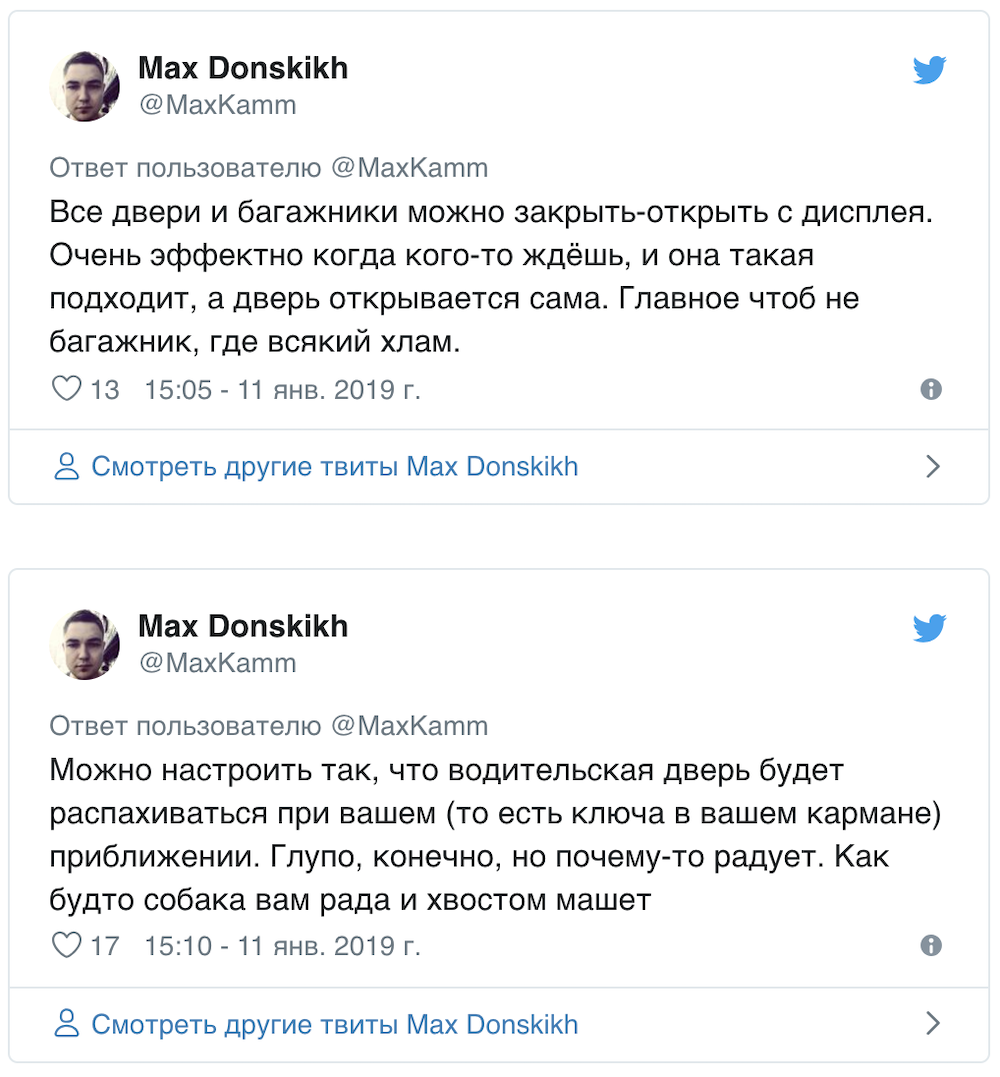The image size is (1000, 1077).
Task: Expand chevron beside first 'Смотреть другие твиты'
Action: pos(932,466)
